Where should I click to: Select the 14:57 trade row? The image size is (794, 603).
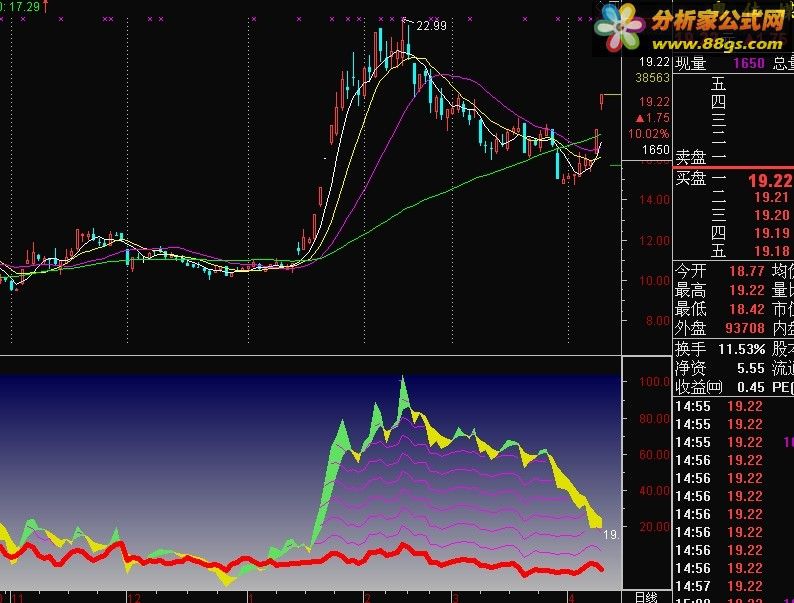point(734,586)
